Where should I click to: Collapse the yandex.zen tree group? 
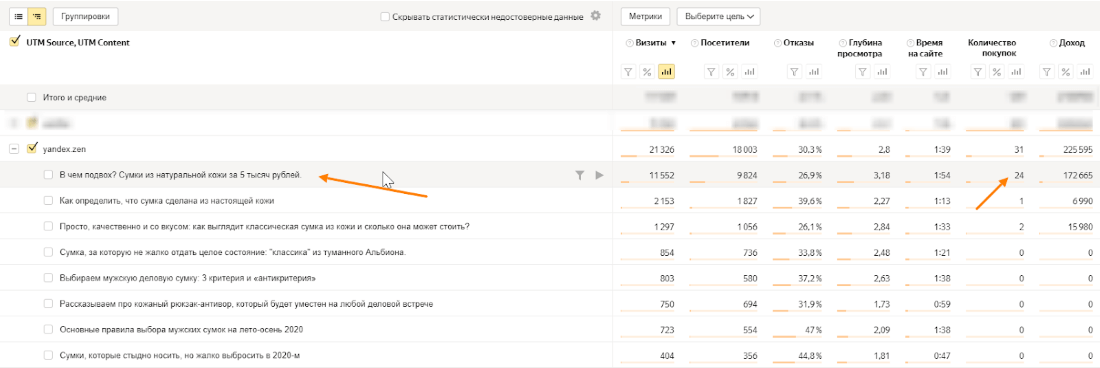[x=13, y=149]
